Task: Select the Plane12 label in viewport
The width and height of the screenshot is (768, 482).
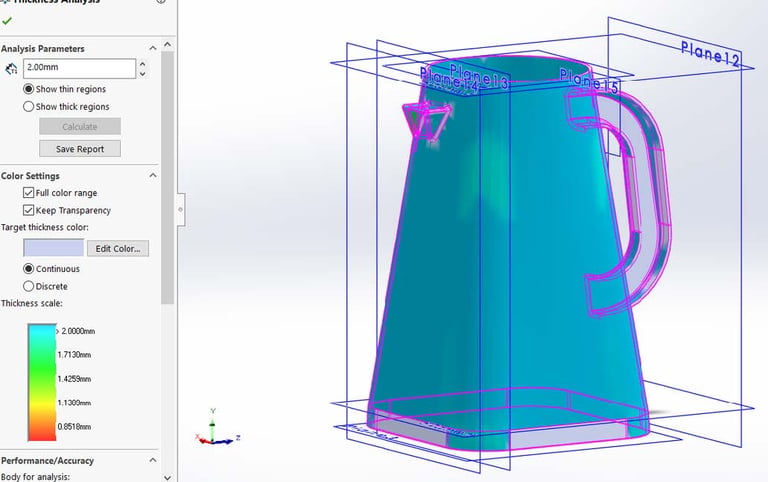Action: [710, 53]
